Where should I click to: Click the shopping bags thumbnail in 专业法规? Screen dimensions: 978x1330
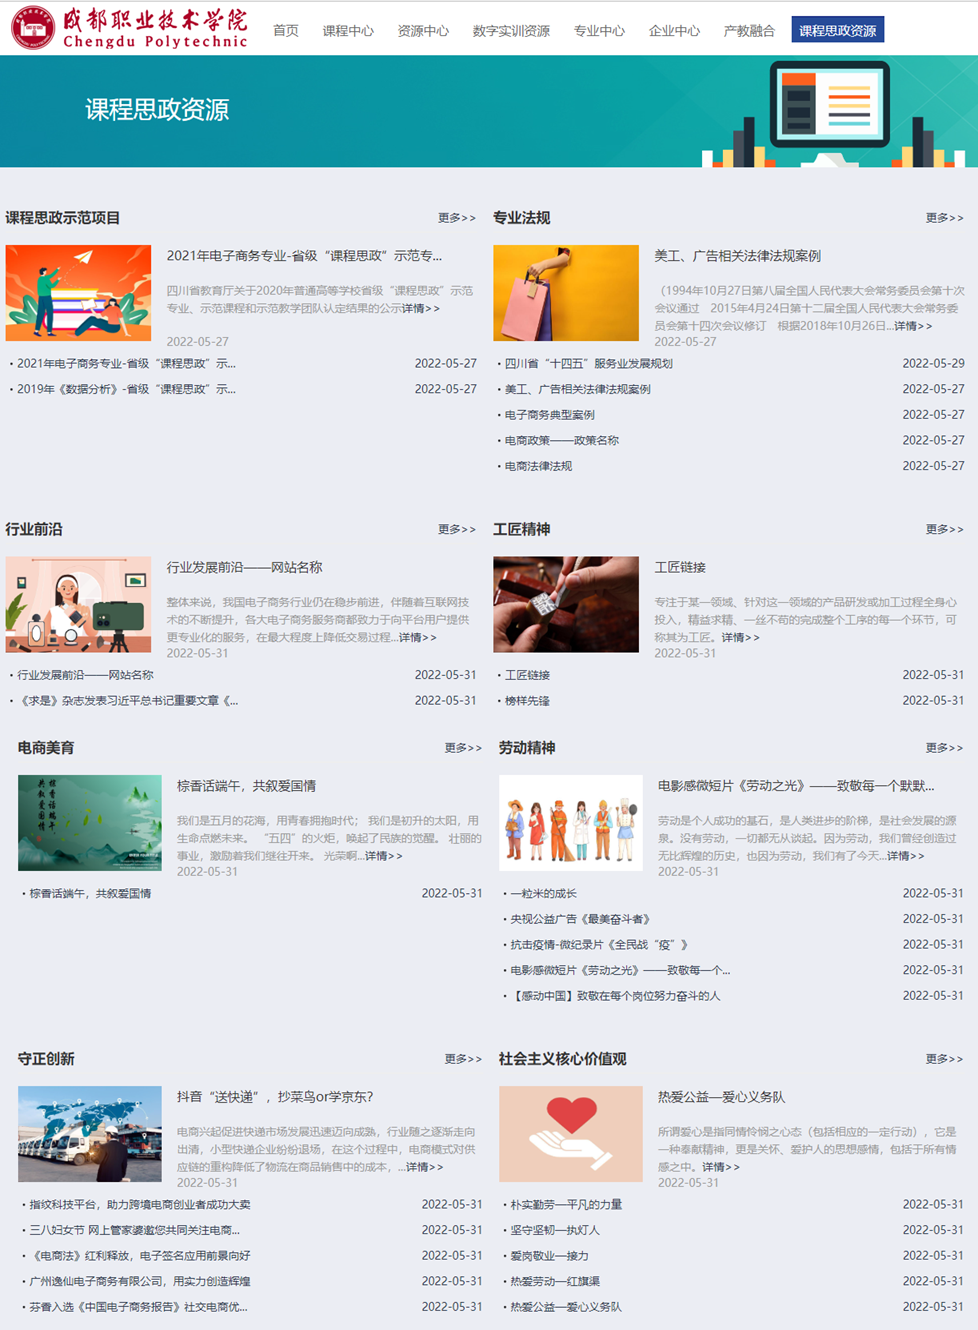[x=566, y=293]
